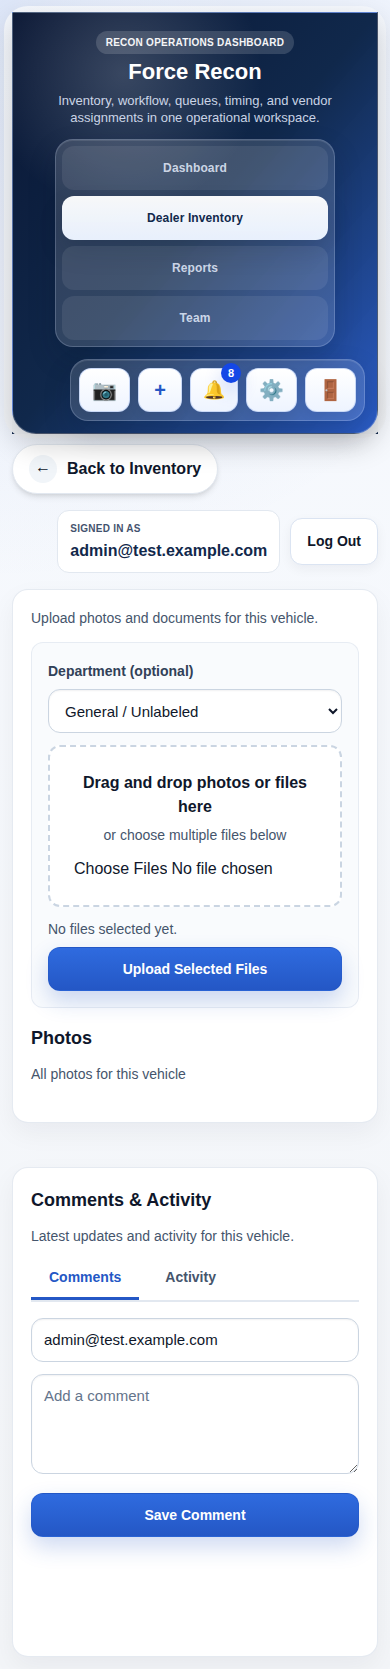
Task: Open the Team navigation item
Action: click(x=195, y=318)
